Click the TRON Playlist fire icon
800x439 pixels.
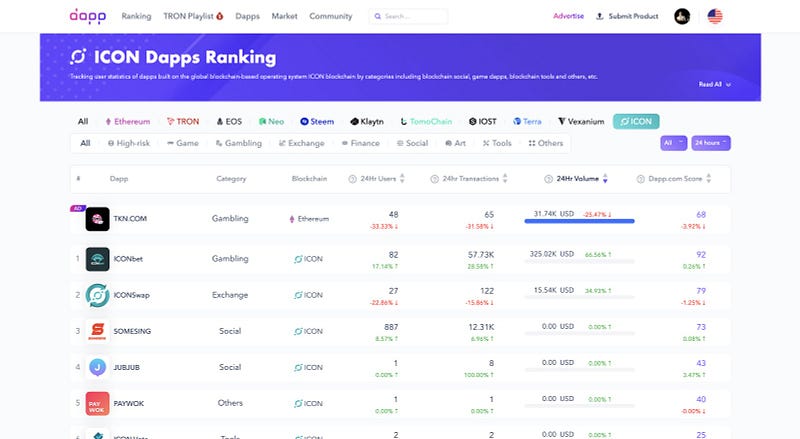point(219,16)
